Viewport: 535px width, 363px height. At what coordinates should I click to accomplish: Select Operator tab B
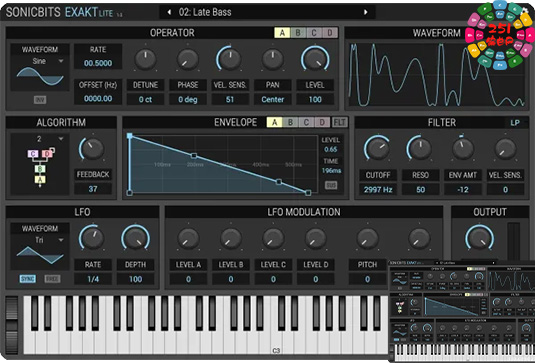298,33
